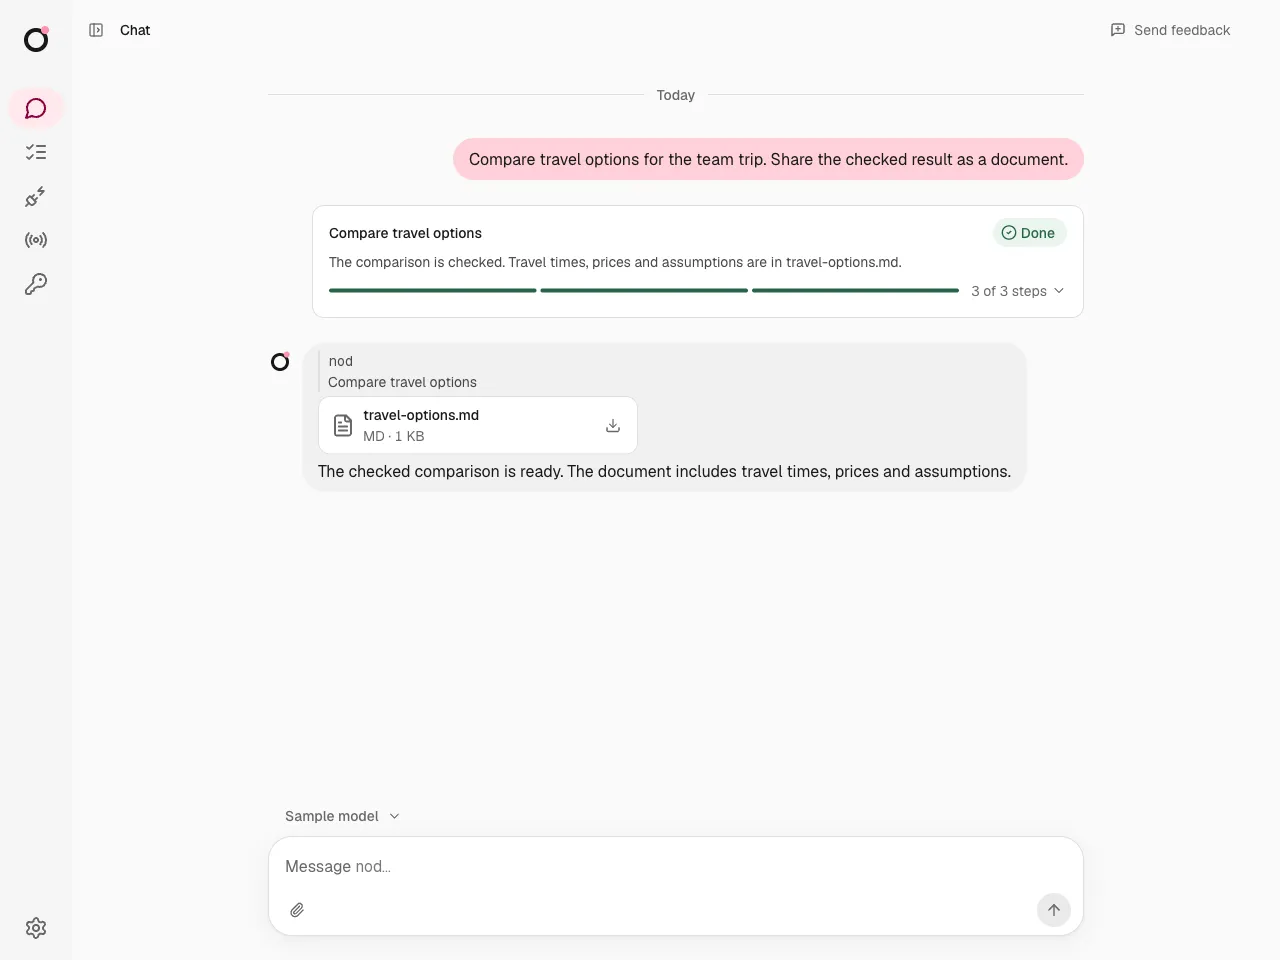
Task: Click the document icon of travel-options.md
Action: pos(343,425)
